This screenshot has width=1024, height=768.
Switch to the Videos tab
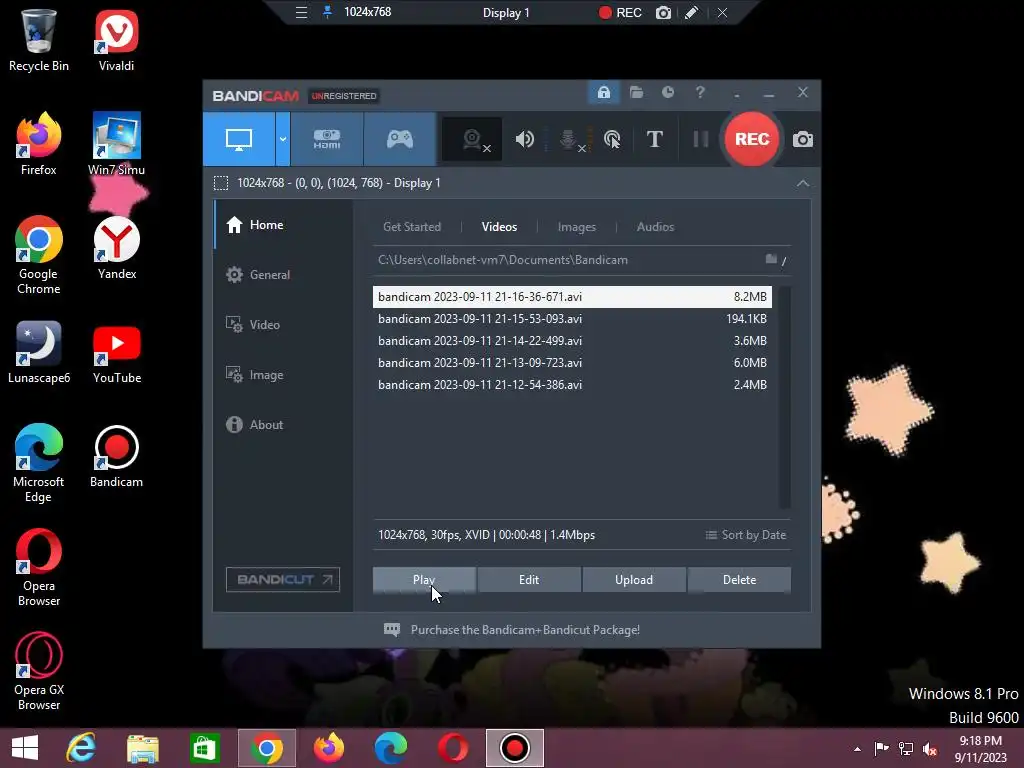pyautogui.click(x=499, y=227)
